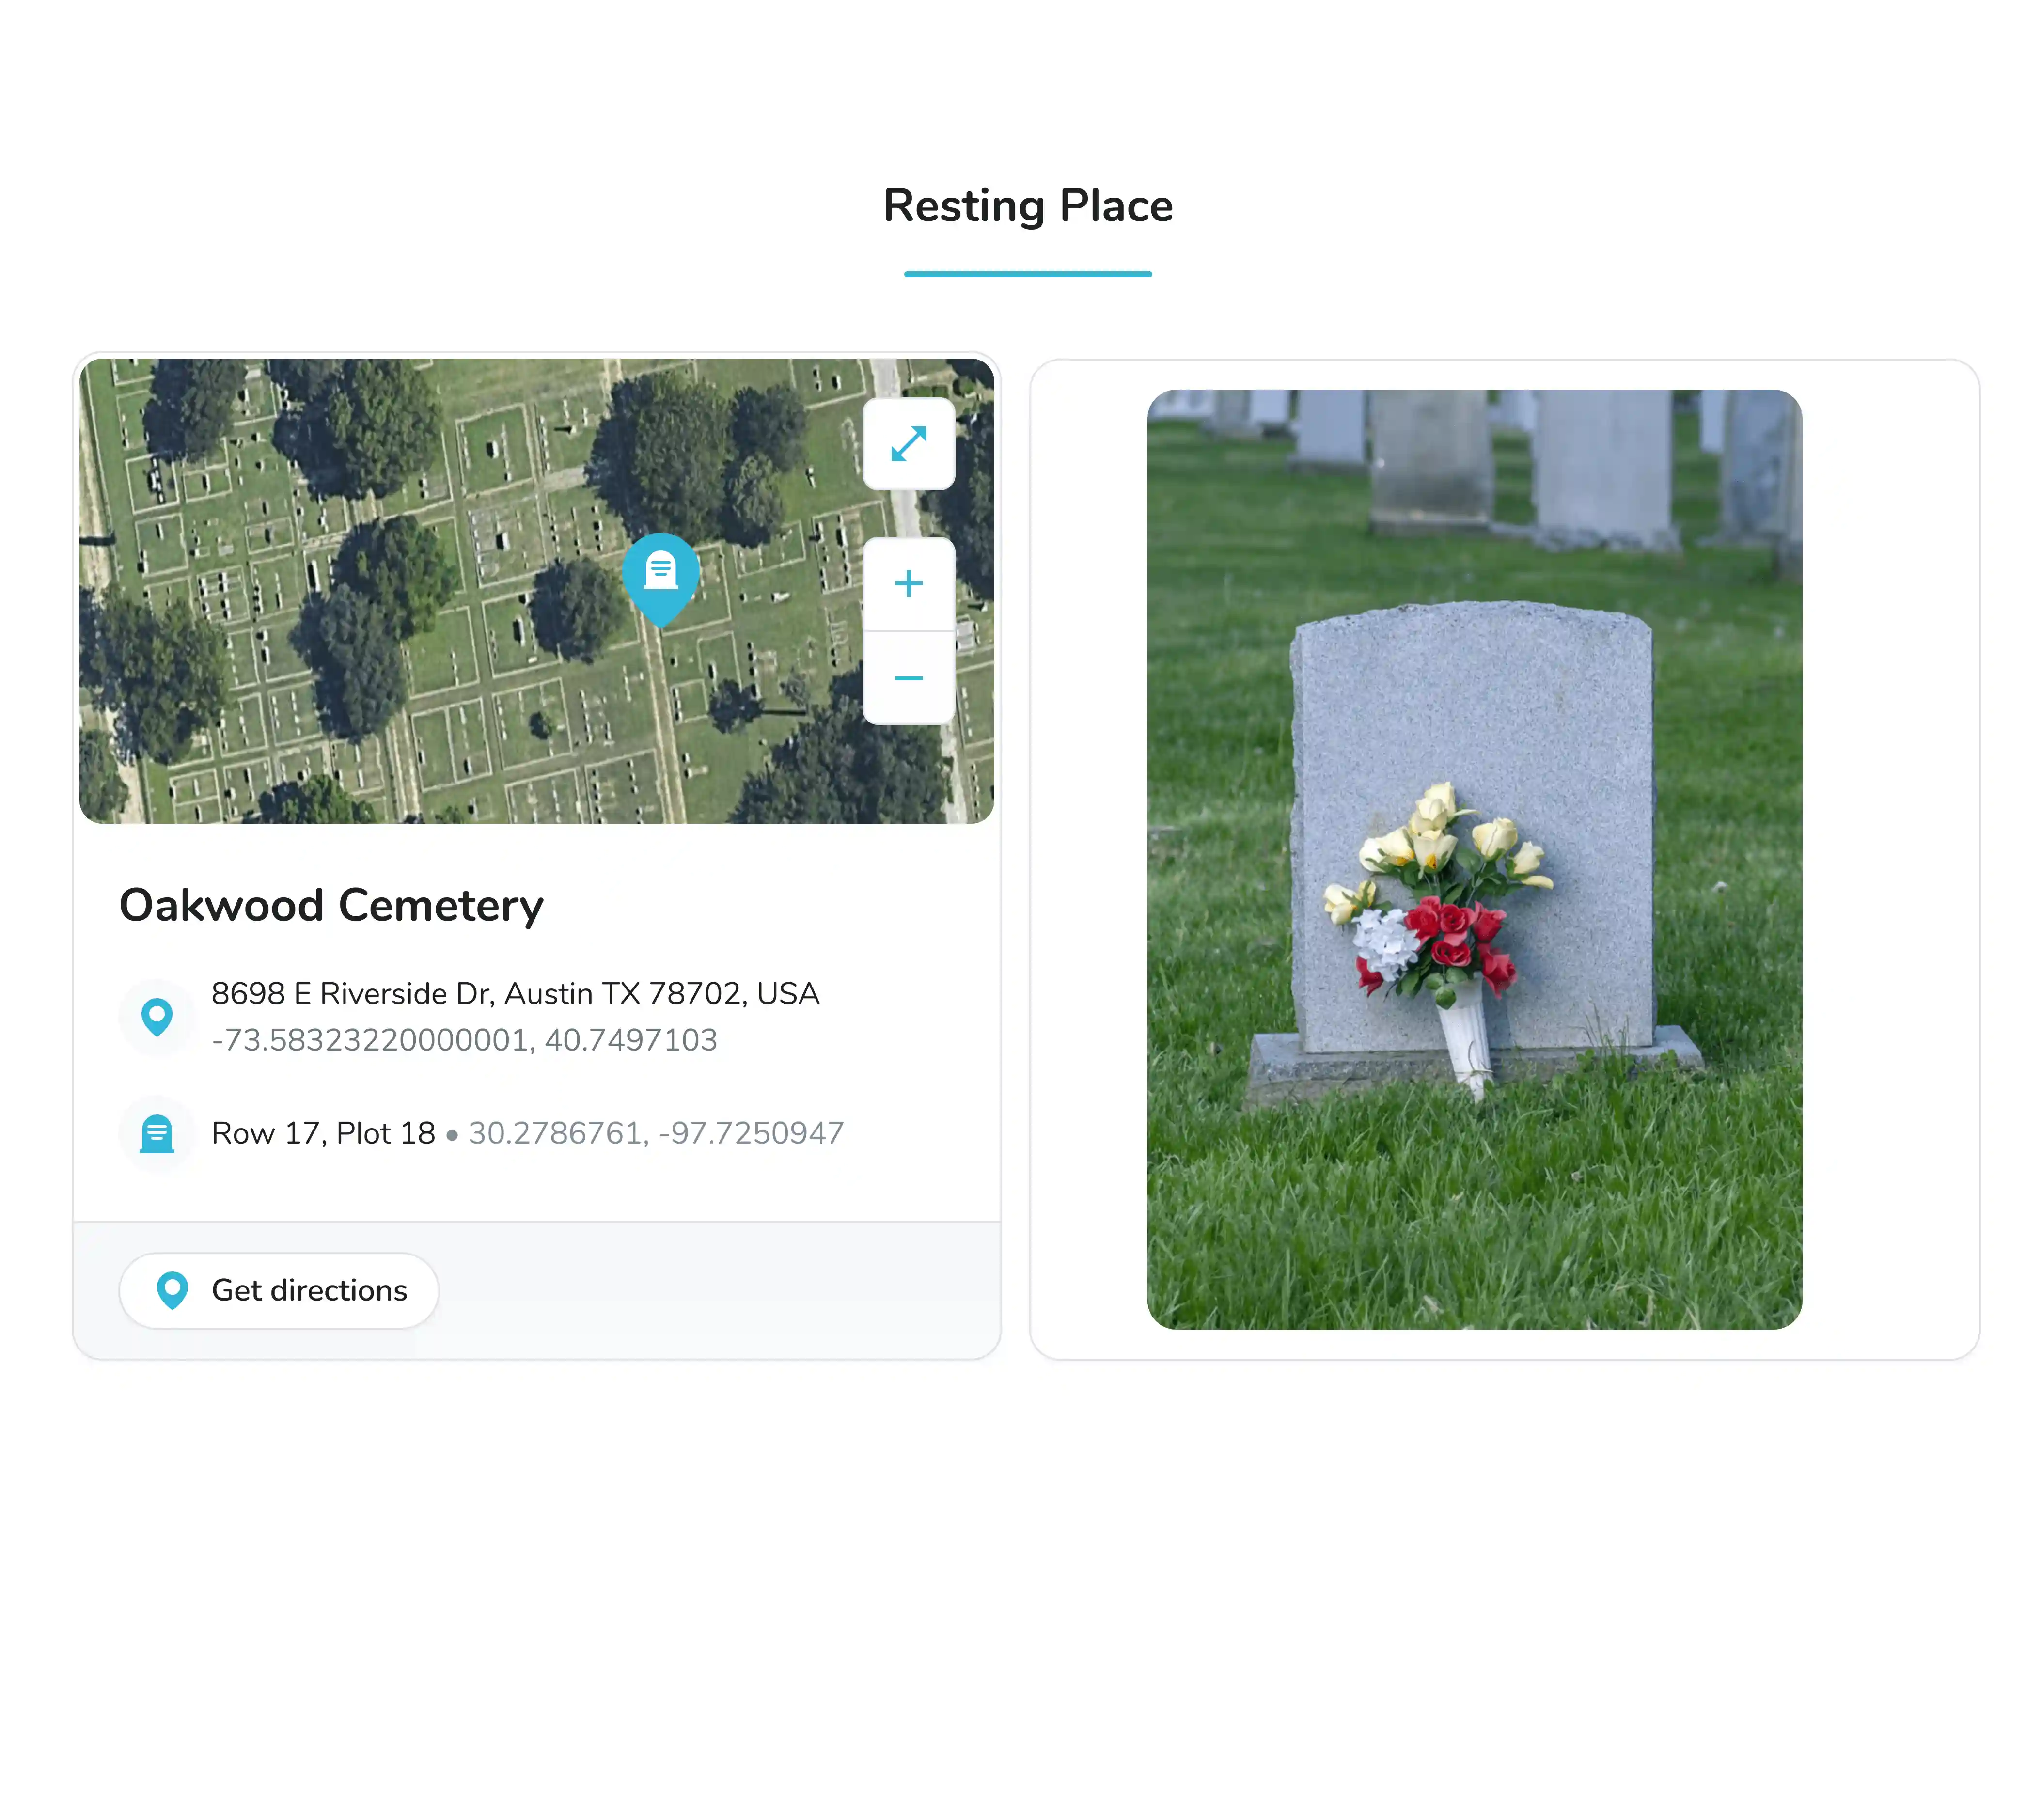Viewport: 2041px width, 1820px height.
Task: Click the teal underline beneath Resting Place
Action: (x=1027, y=272)
